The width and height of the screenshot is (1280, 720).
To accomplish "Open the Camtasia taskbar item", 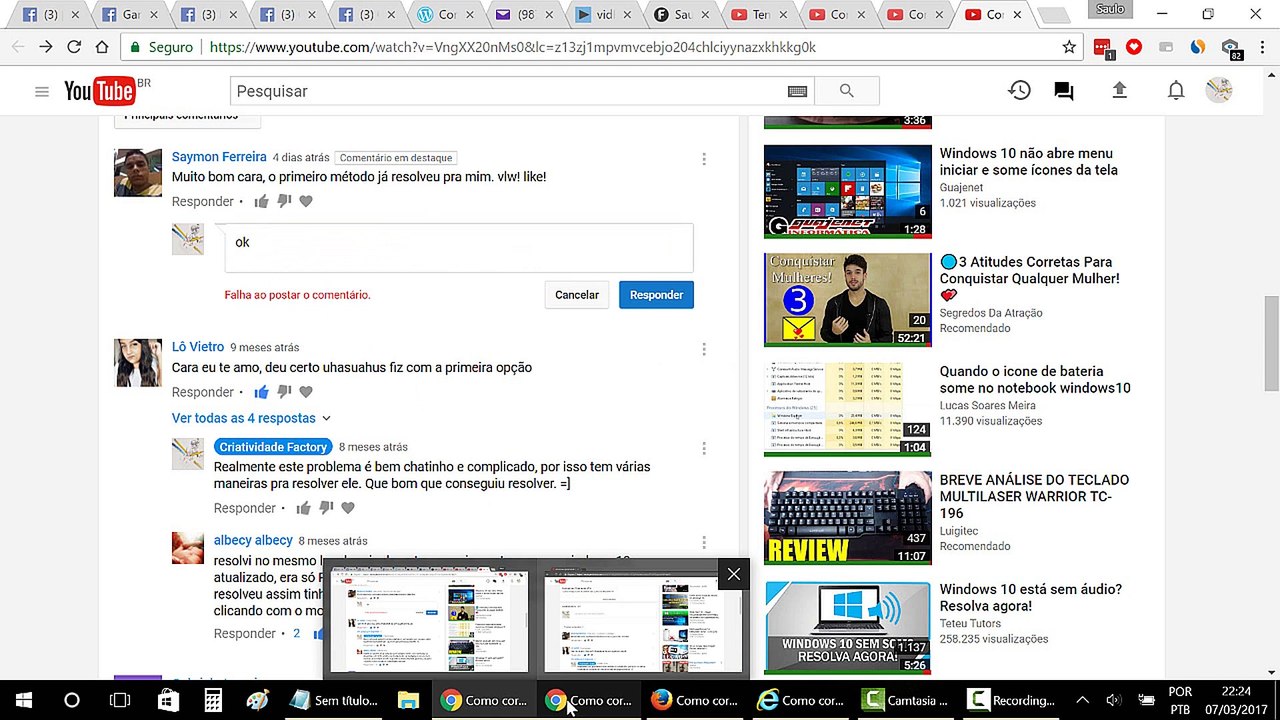I will [x=906, y=700].
